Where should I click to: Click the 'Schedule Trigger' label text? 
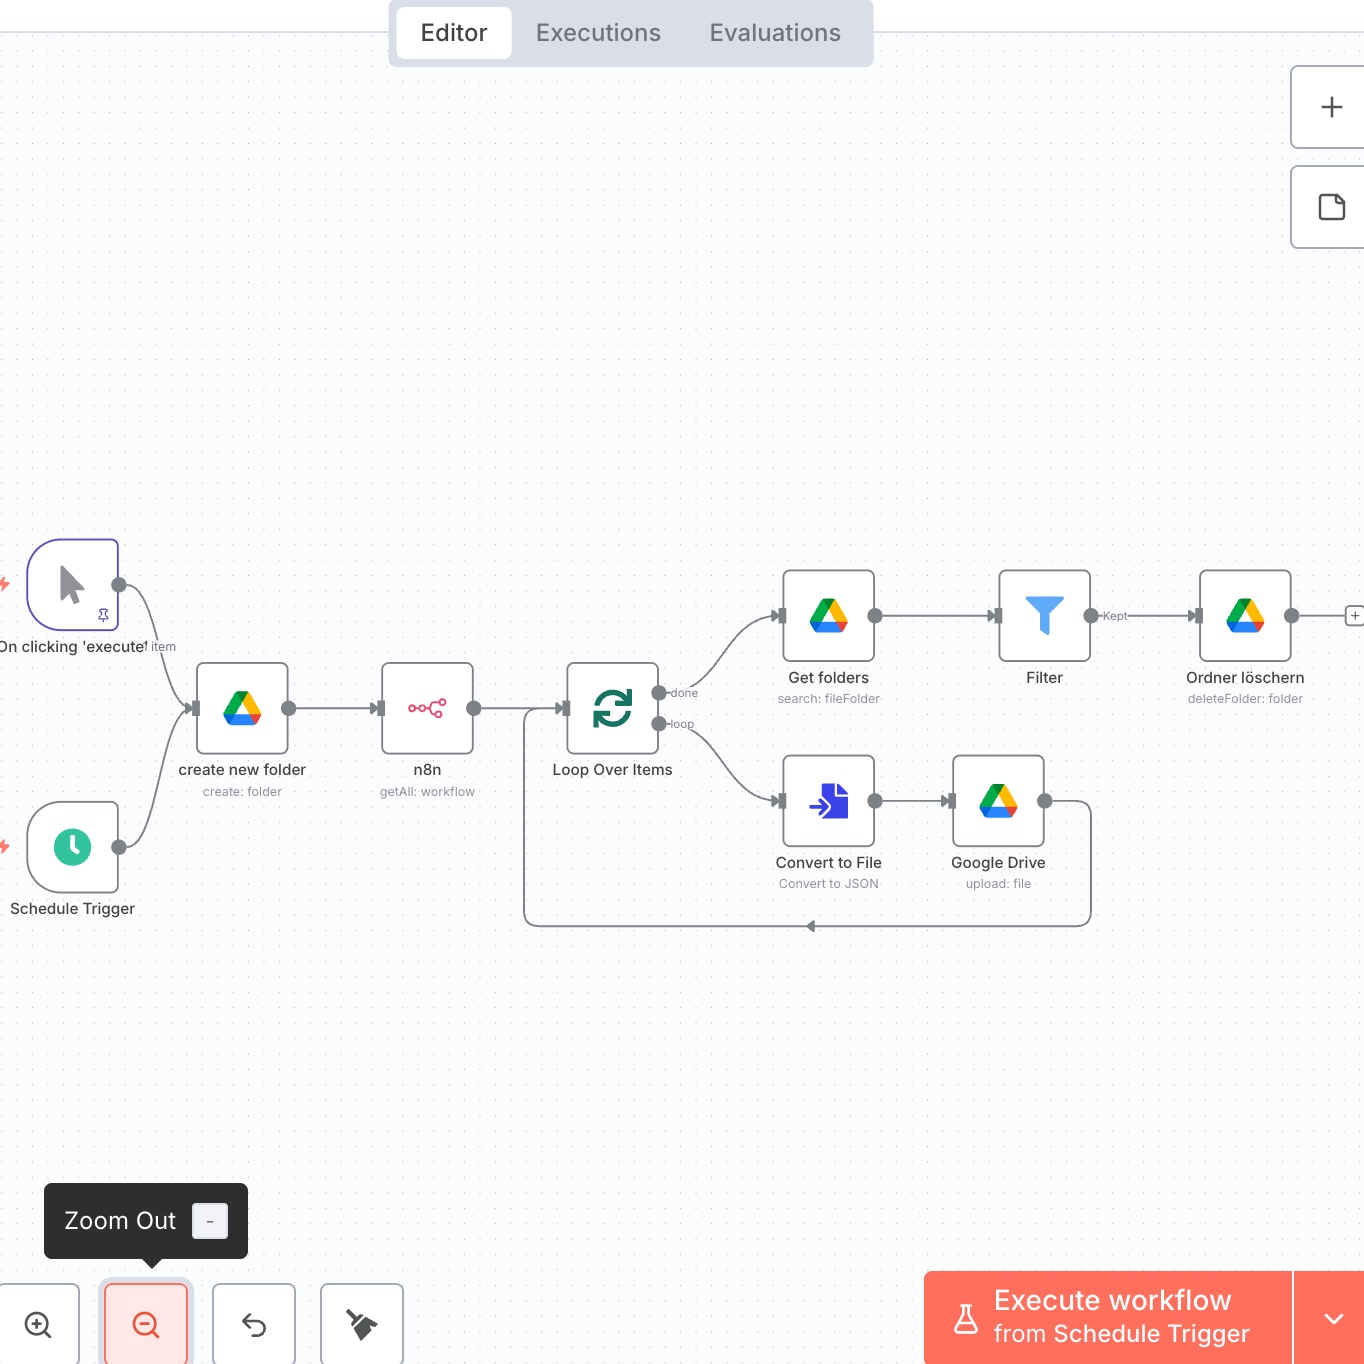(x=72, y=909)
